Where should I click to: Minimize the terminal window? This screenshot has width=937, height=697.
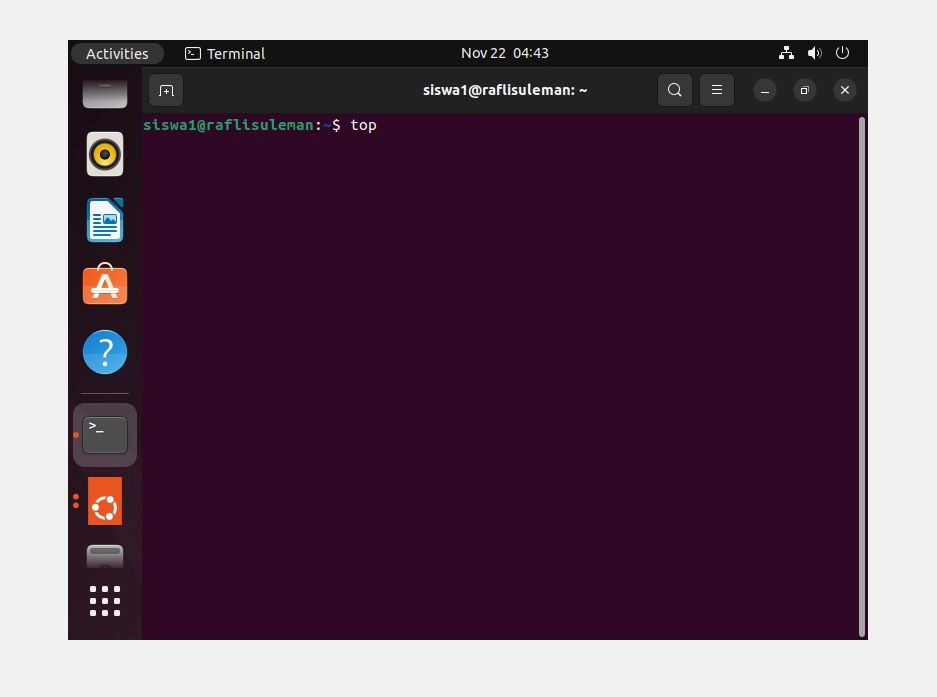click(765, 91)
